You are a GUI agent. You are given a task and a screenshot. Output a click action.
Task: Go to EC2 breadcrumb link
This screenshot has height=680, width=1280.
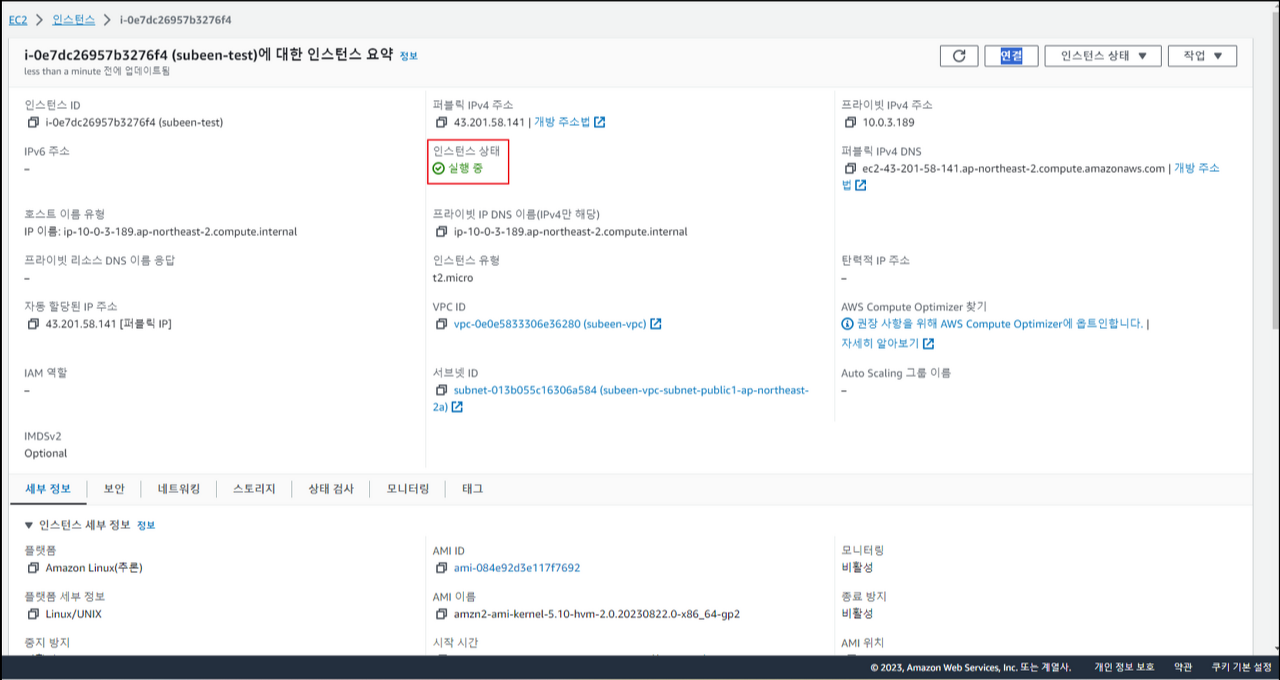(18, 20)
